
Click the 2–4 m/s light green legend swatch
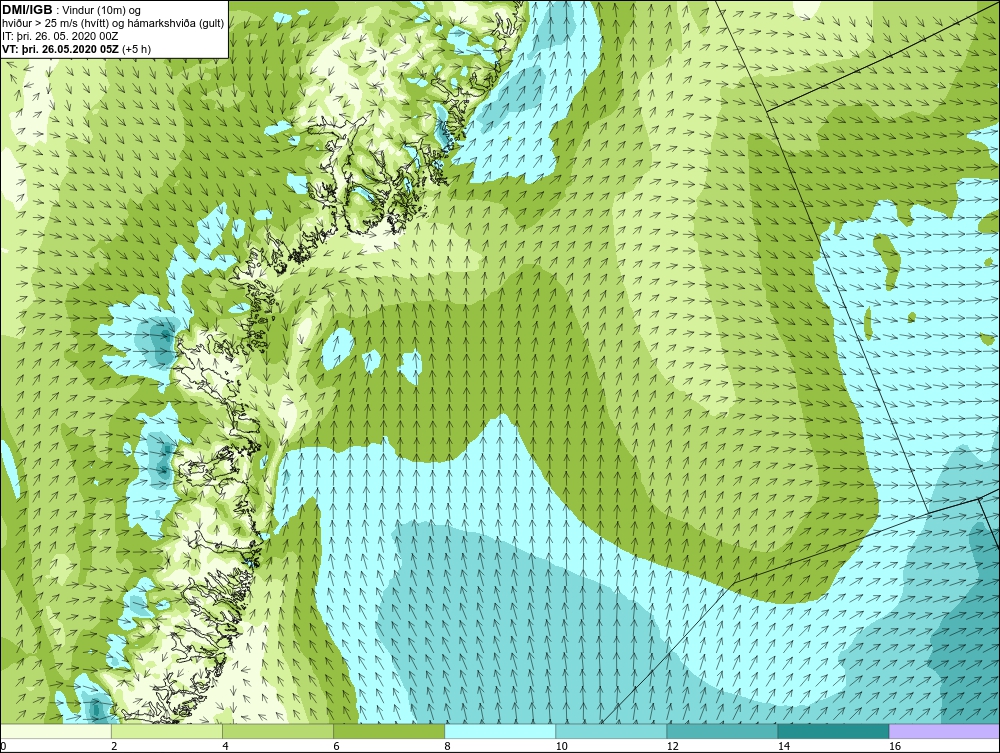(x=167, y=731)
